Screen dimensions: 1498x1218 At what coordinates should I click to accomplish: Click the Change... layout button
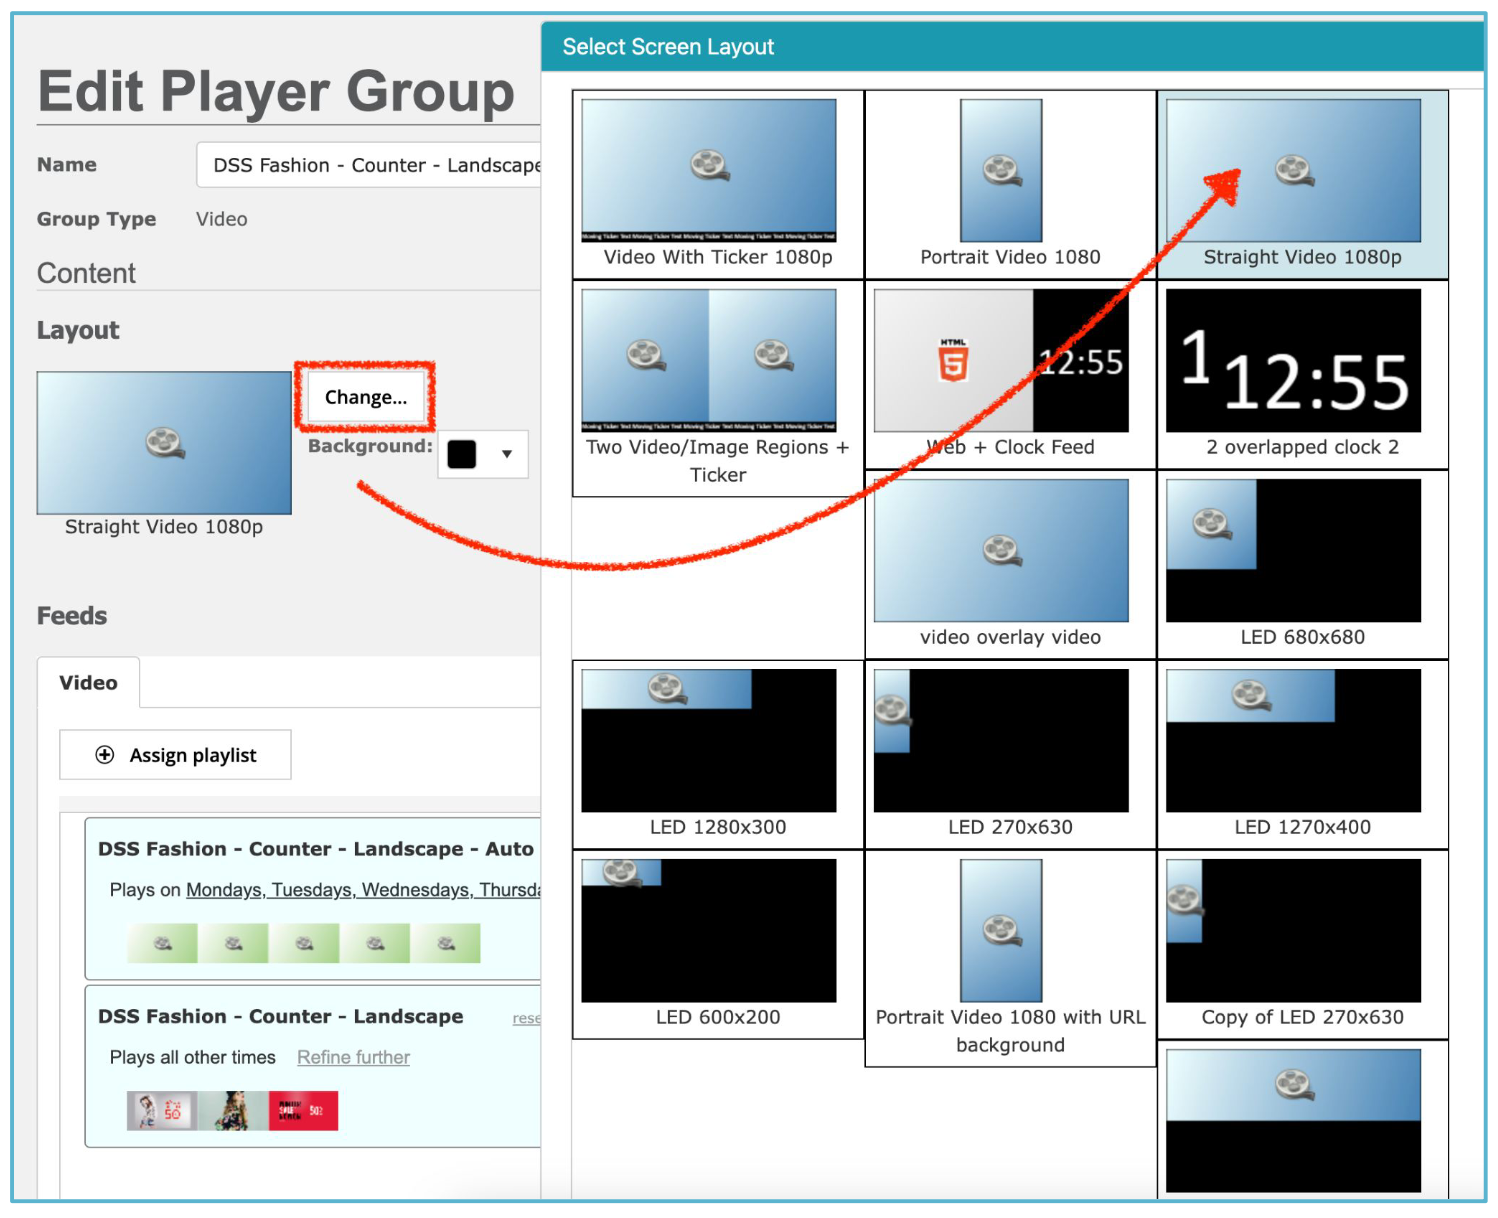tap(365, 397)
